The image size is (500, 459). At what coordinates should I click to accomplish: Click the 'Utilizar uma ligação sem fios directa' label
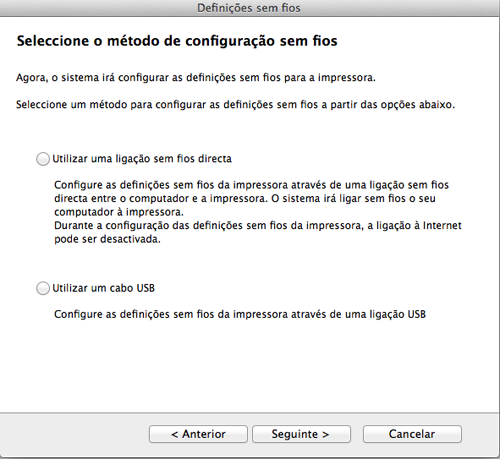click(x=142, y=159)
